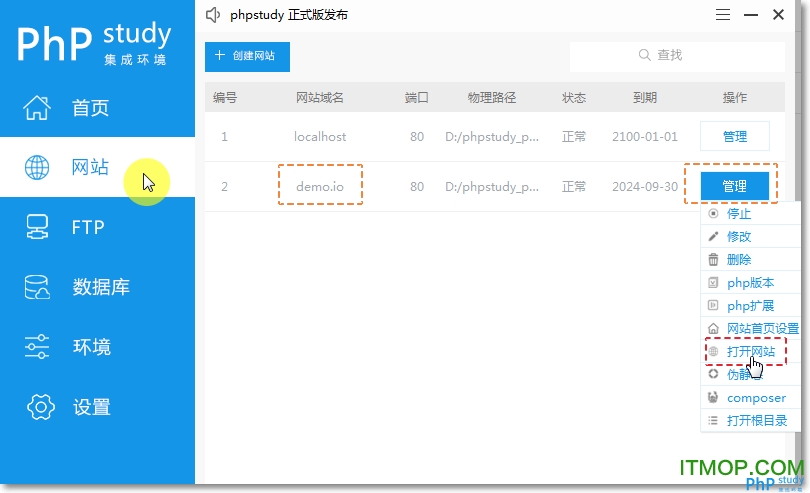Click the FTP server icon in sidebar
This screenshot has height=493, width=810.
(x=37, y=227)
